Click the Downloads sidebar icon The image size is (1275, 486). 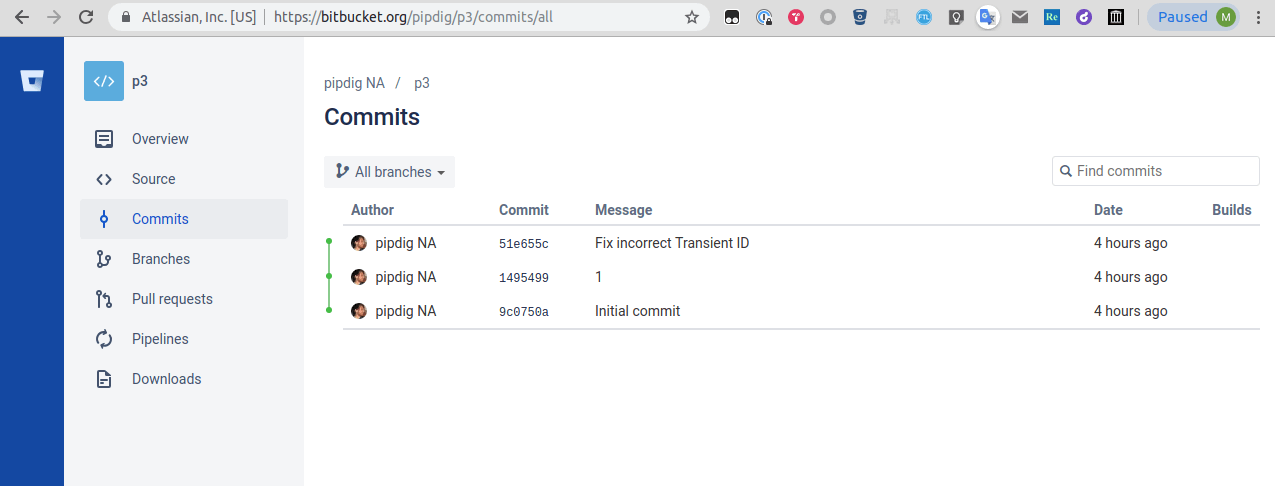[104, 379]
